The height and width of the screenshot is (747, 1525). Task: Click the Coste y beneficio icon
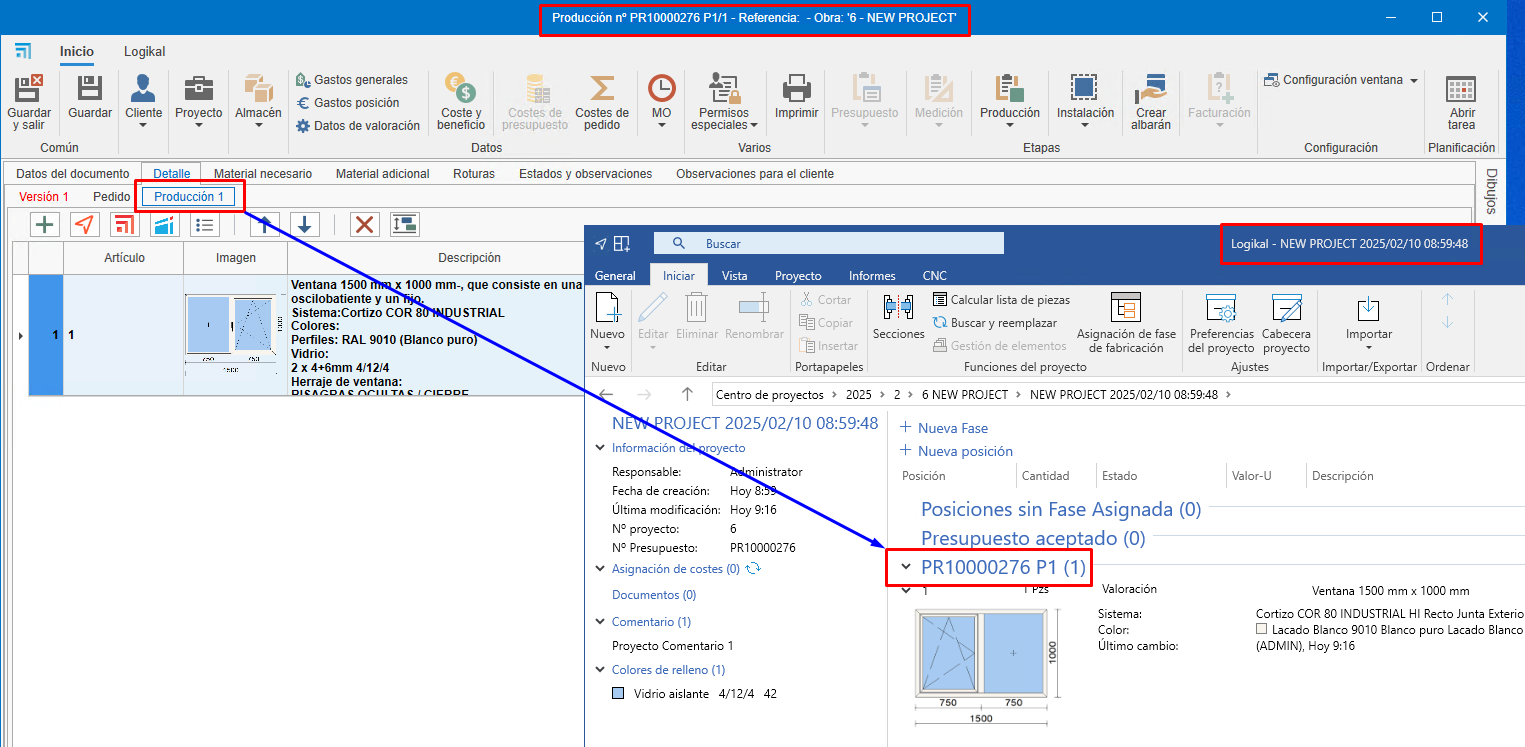(x=461, y=88)
